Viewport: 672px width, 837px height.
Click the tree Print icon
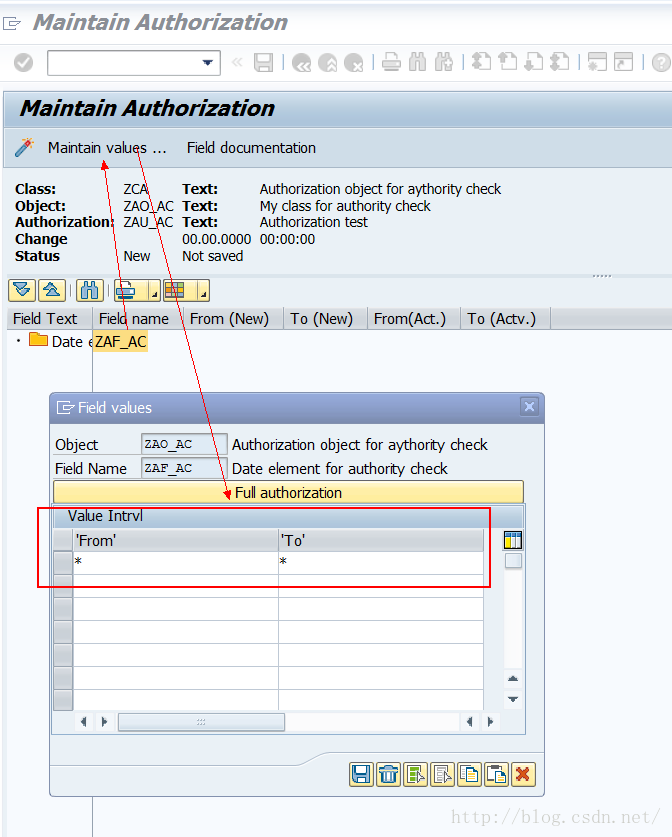coord(127,290)
